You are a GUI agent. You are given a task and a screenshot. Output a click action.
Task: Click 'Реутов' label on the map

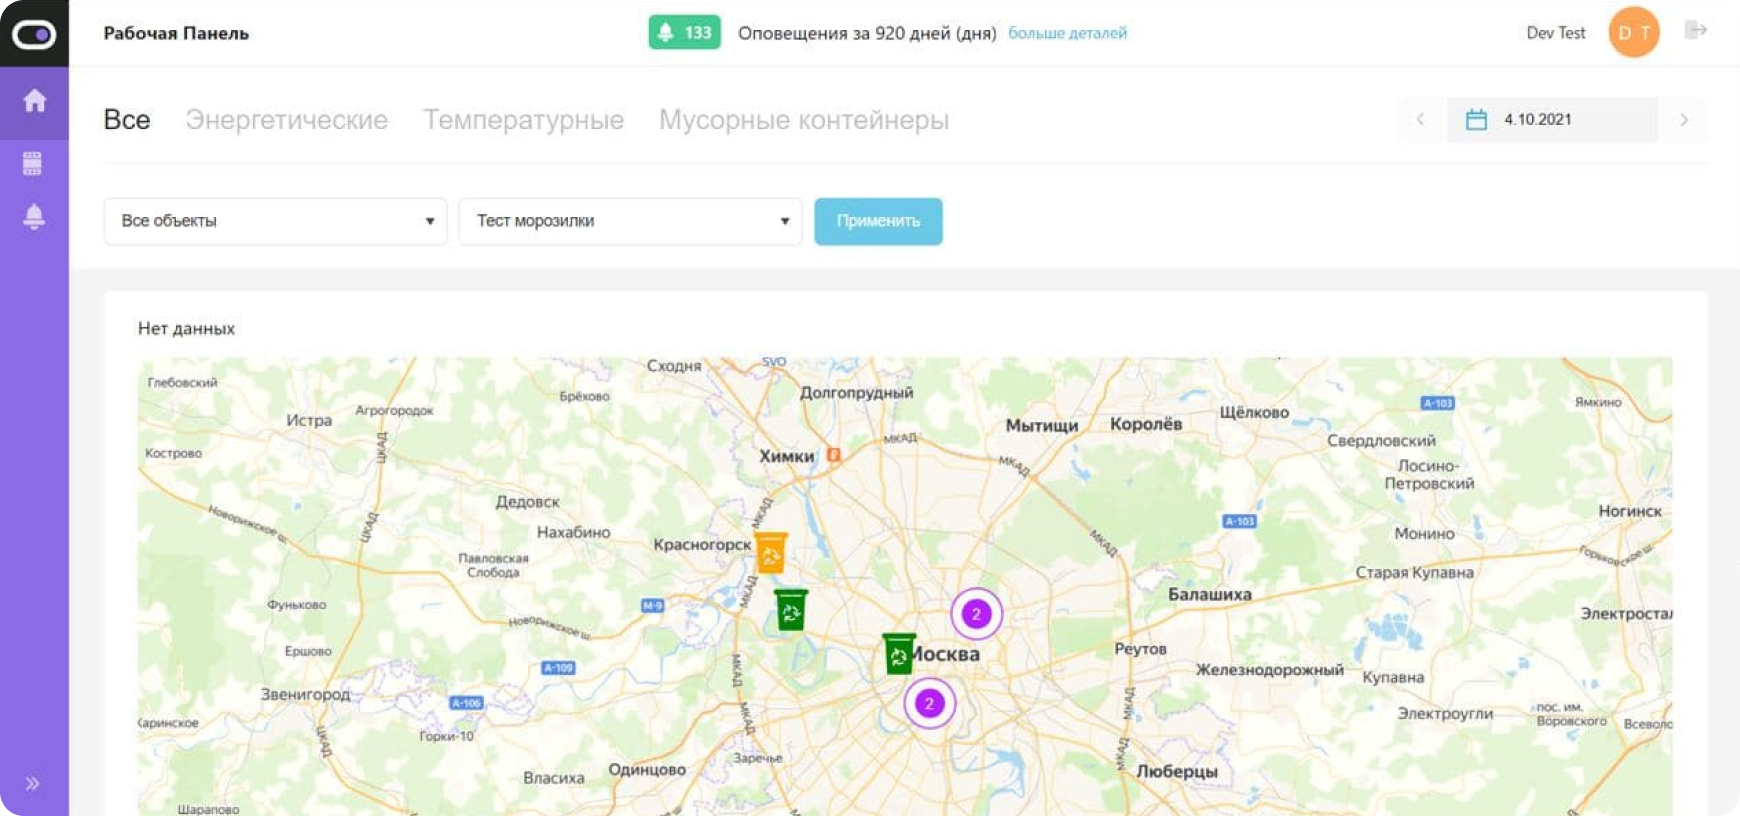[x=1140, y=649]
